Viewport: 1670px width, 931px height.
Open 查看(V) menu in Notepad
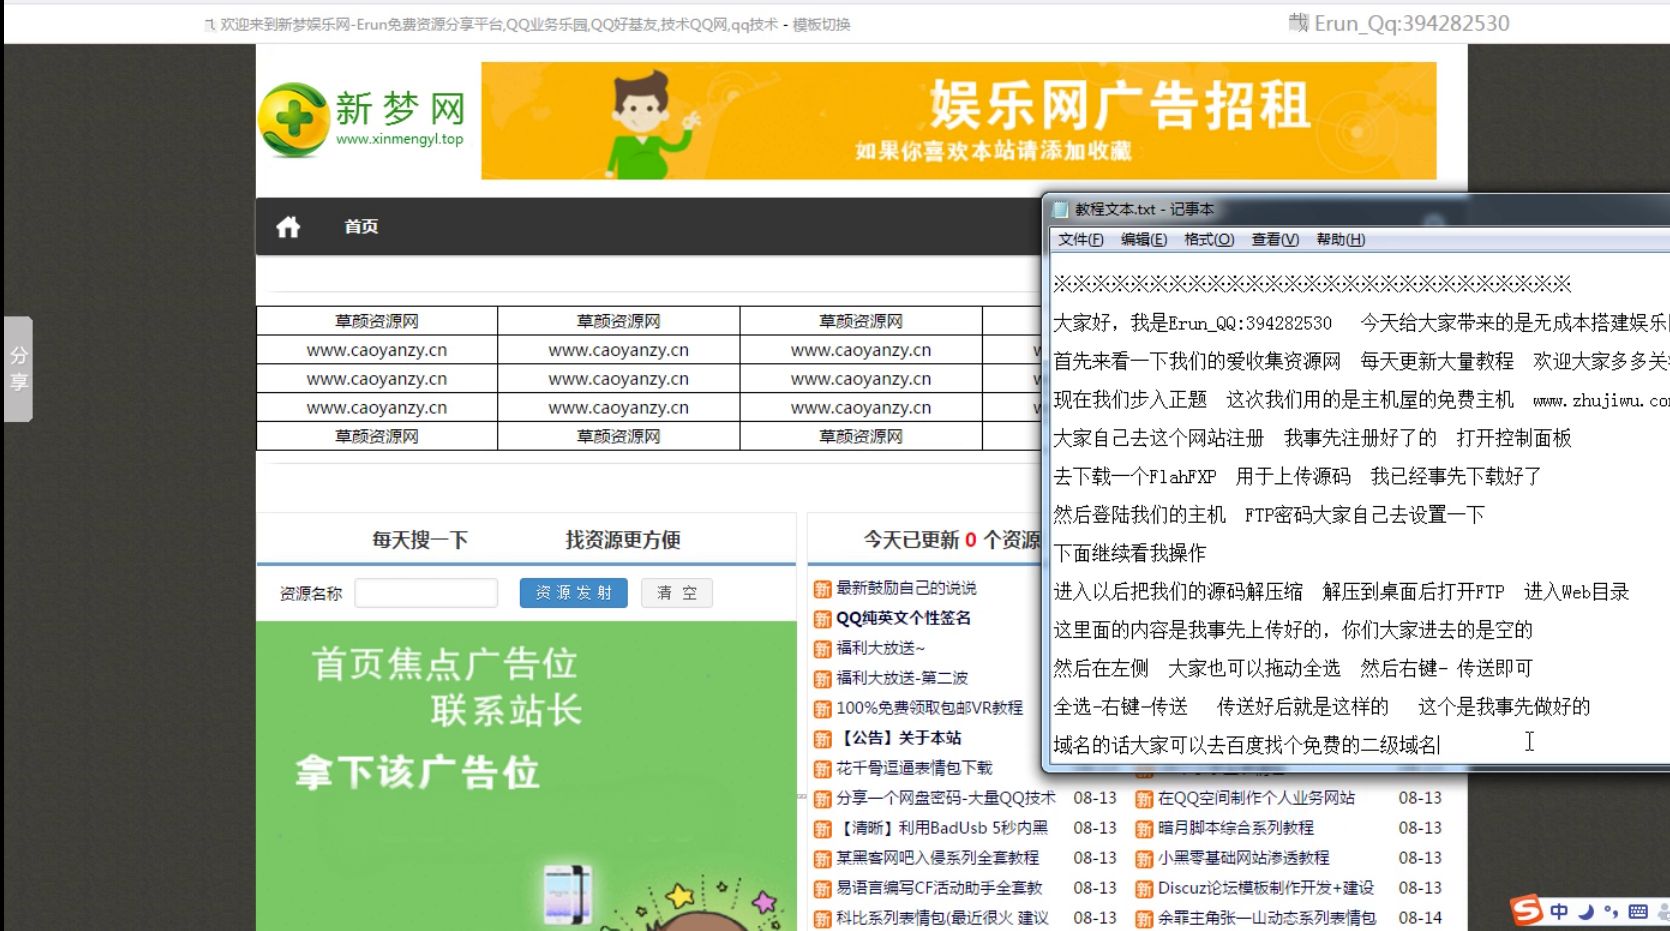(1274, 240)
